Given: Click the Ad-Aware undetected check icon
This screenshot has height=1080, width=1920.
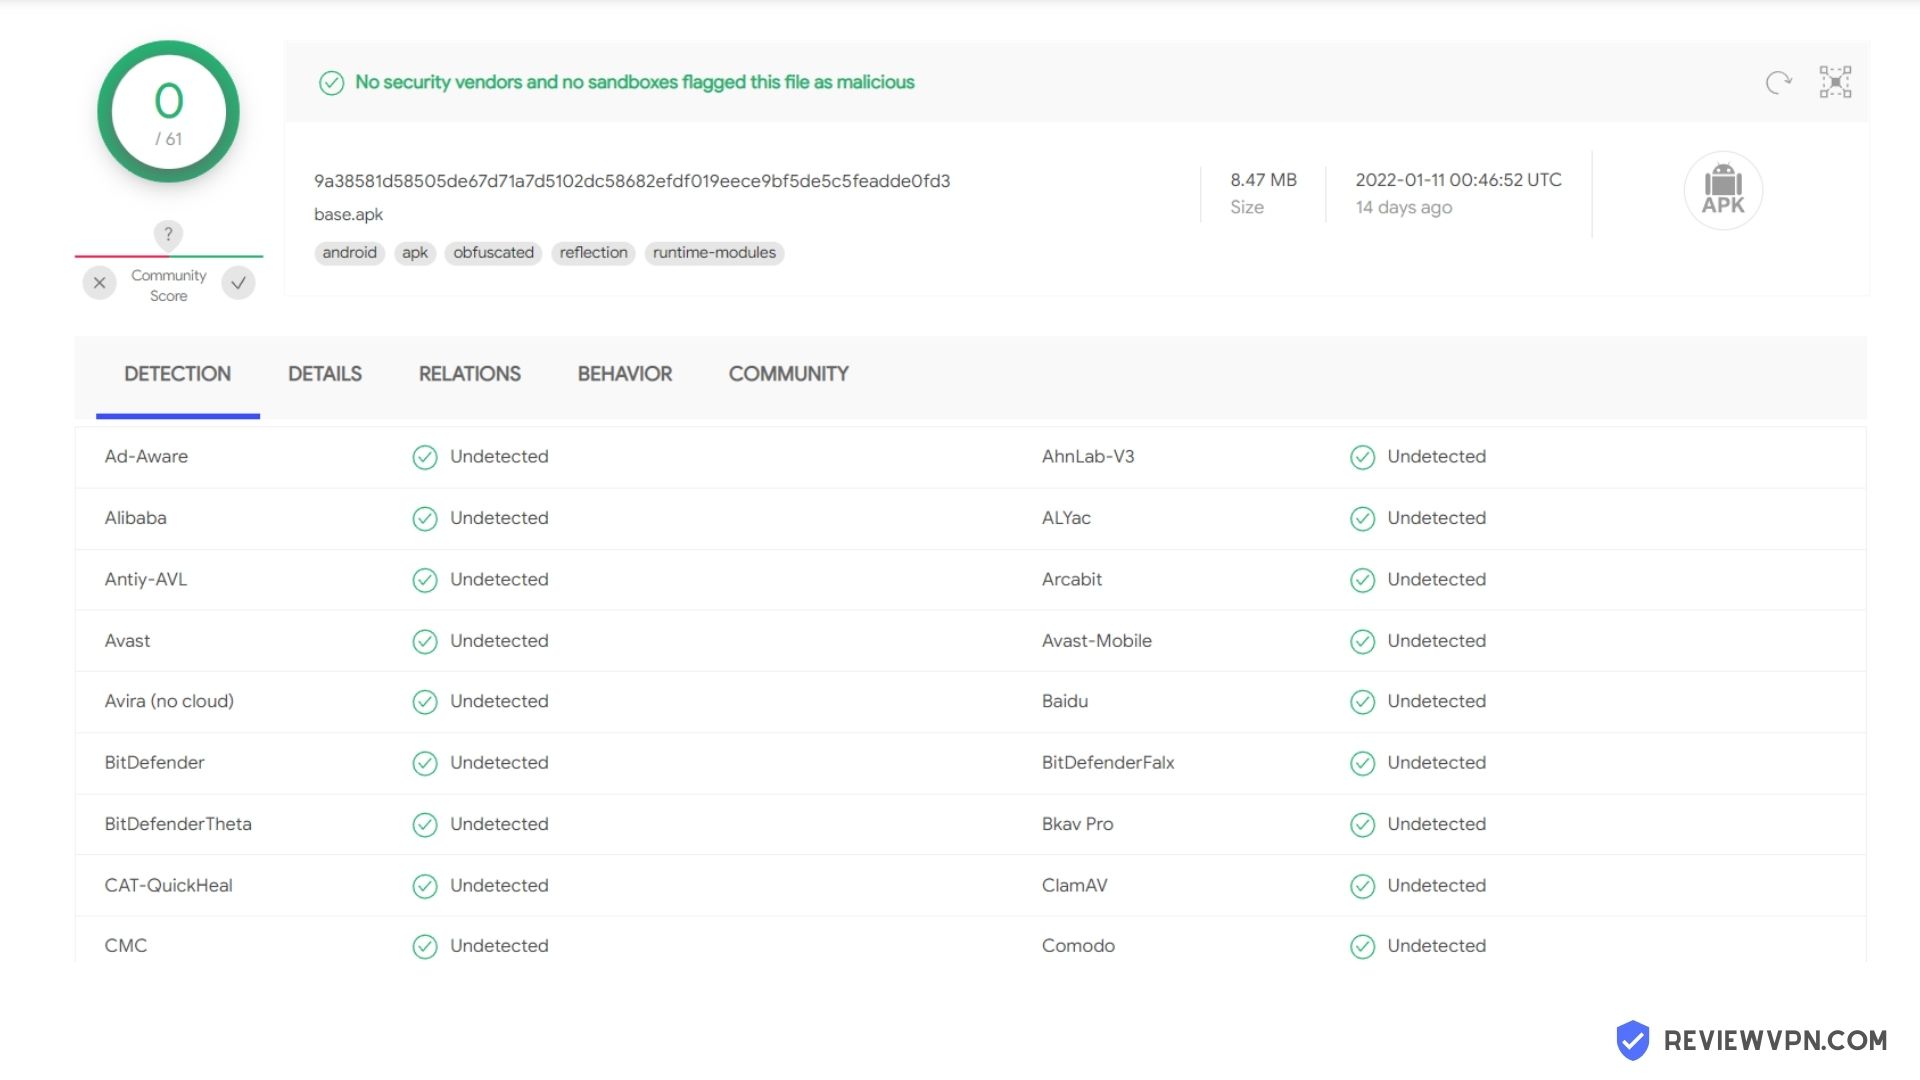Looking at the screenshot, I should pyautogui.click(x=425, y=457).
